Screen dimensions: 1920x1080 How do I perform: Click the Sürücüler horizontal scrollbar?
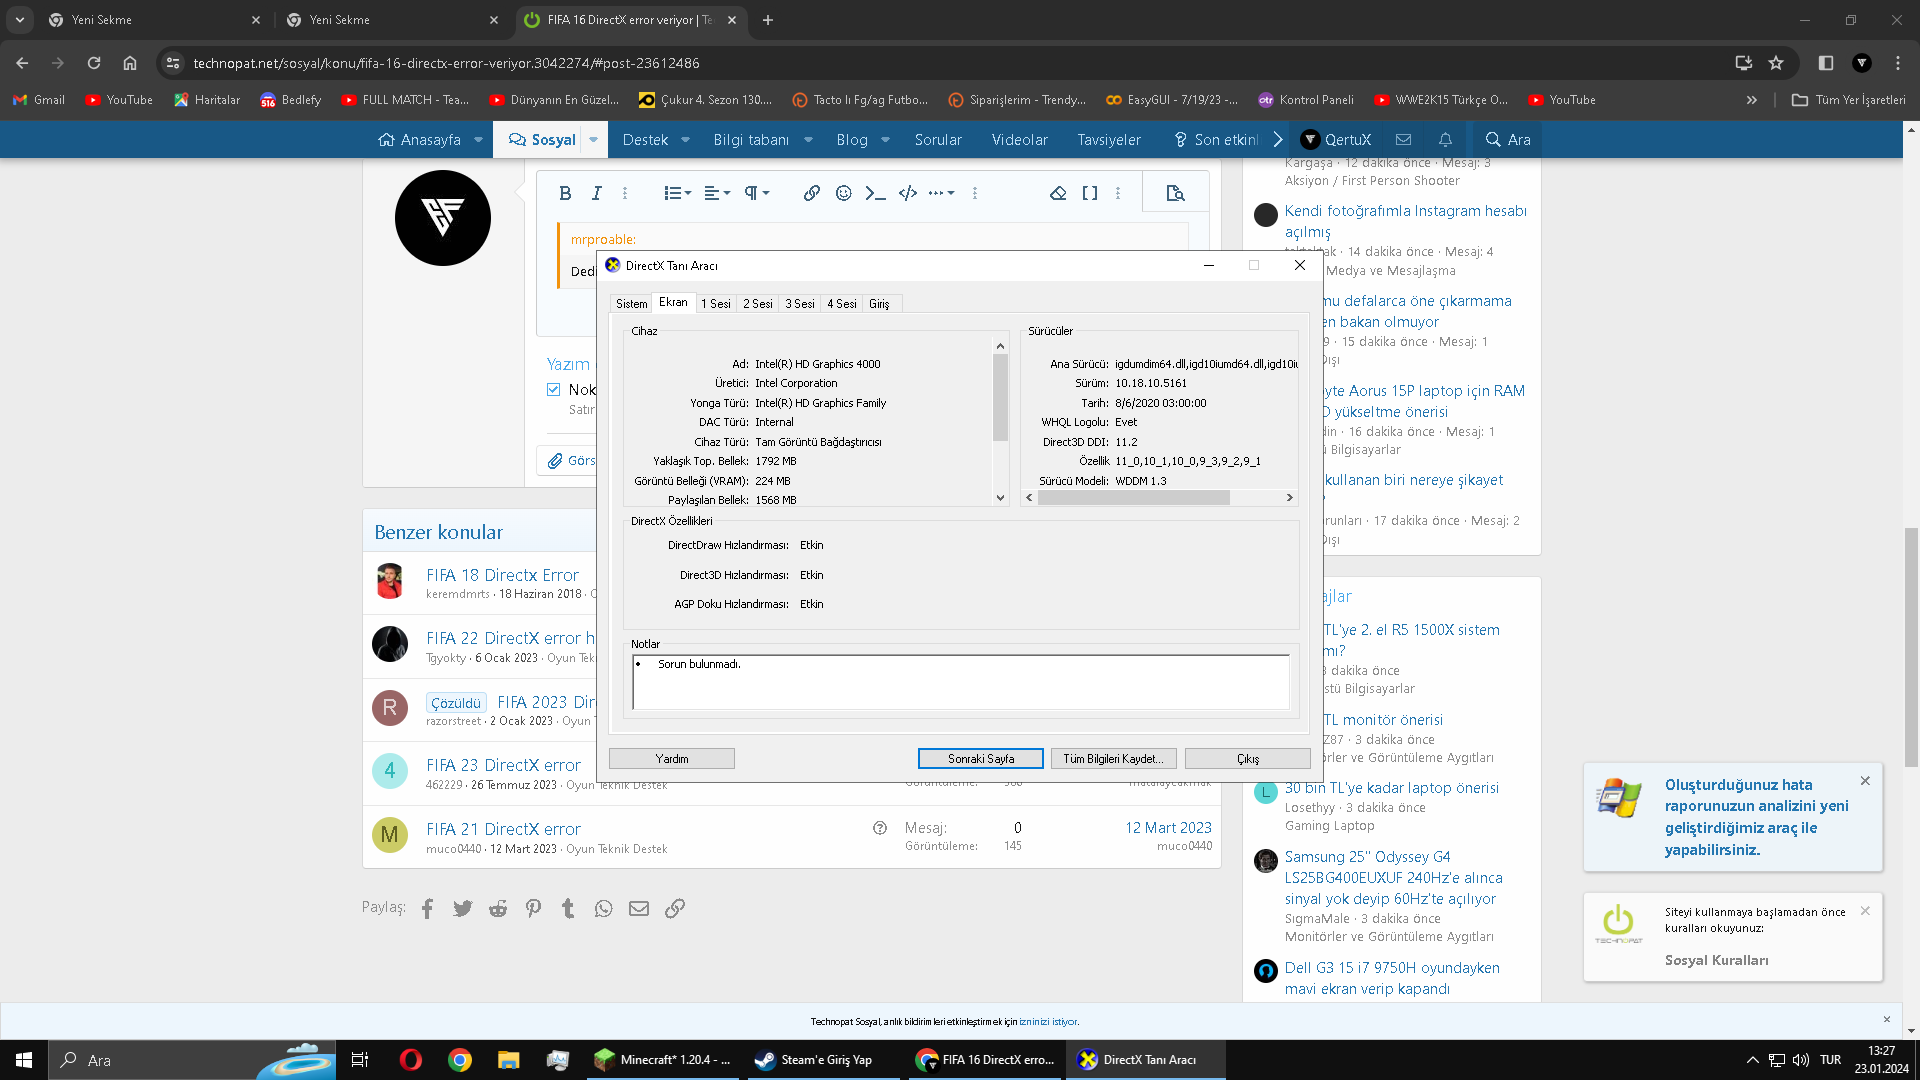(x=1133, y=498)
